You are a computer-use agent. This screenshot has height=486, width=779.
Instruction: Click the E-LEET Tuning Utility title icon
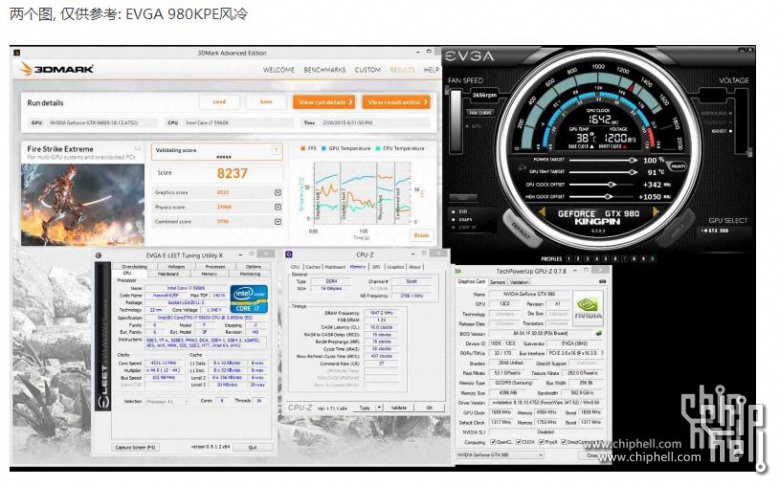(98, 255)
